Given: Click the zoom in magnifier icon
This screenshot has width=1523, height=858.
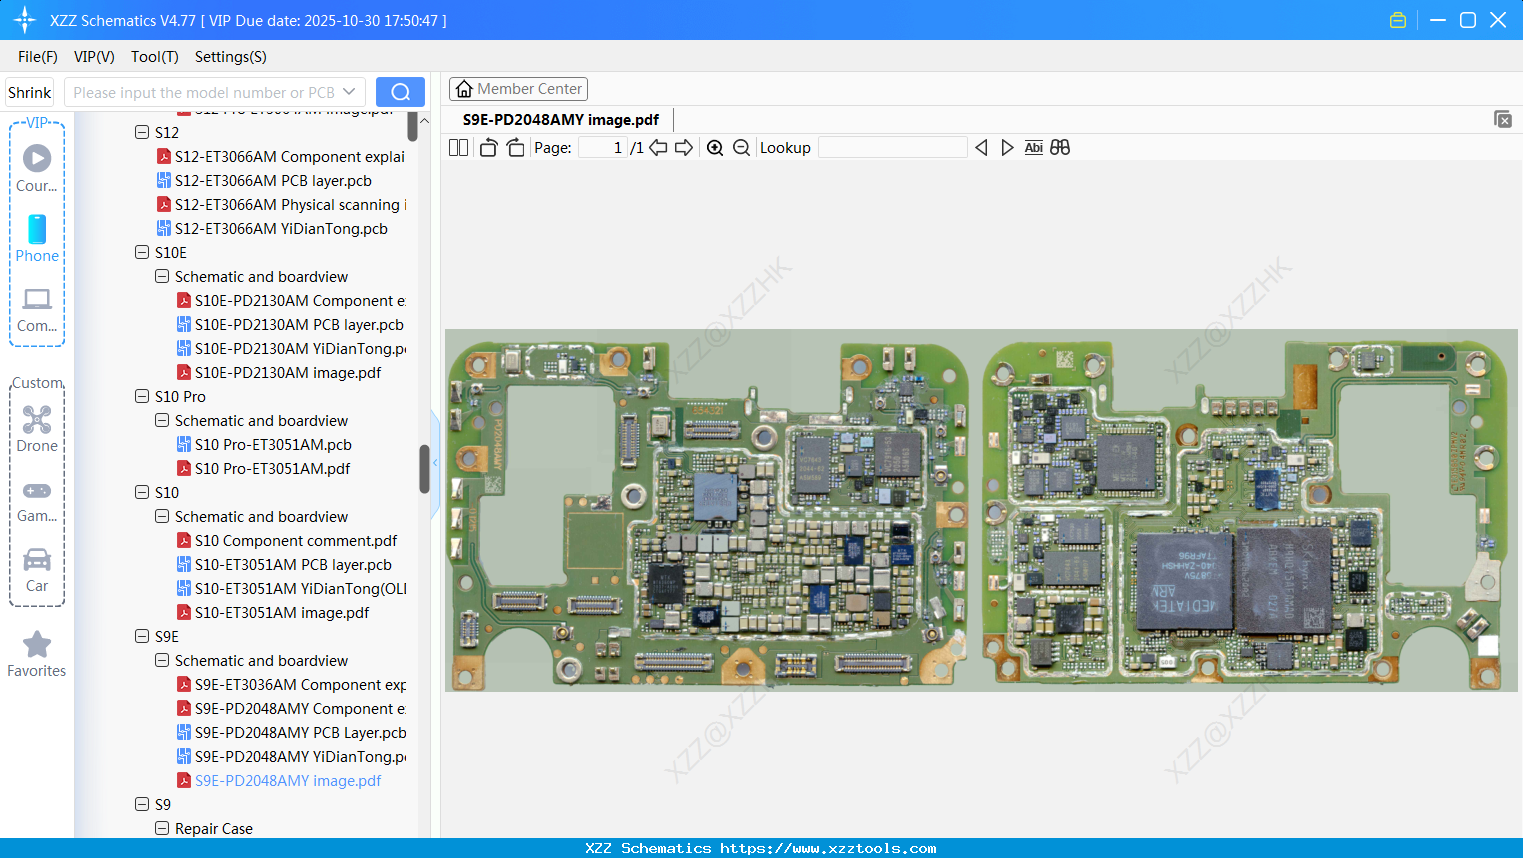Looking at the screenshot, I should tap(715, 148).
